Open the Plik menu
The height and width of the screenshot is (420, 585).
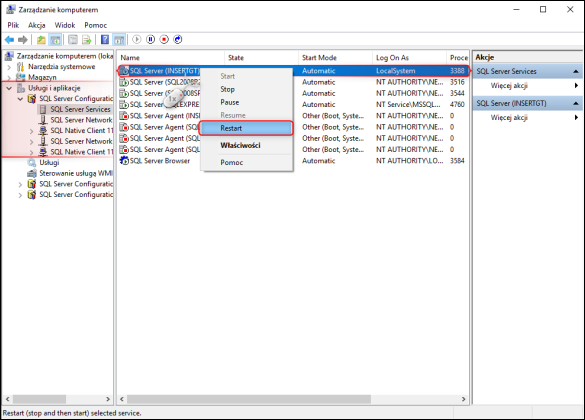13,25
